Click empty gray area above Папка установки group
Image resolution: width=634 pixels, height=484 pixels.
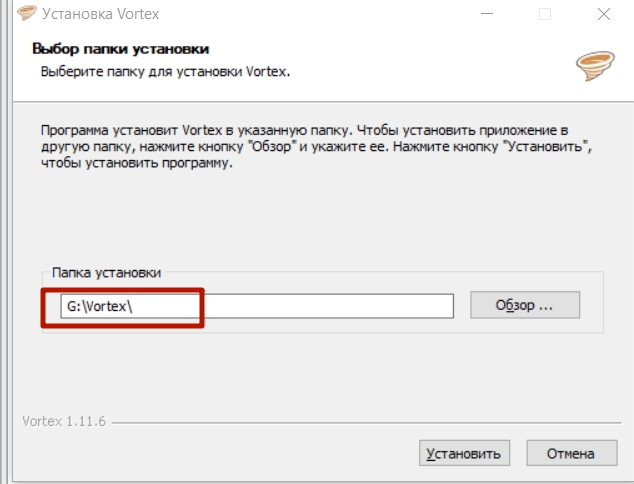(316, 218)
